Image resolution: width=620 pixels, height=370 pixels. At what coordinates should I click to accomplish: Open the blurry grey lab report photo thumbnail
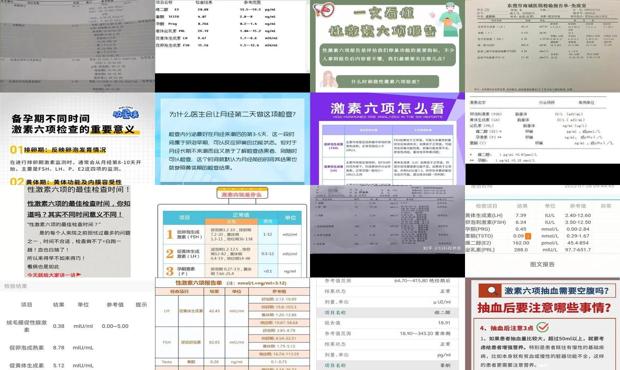[x=78, y=46]
